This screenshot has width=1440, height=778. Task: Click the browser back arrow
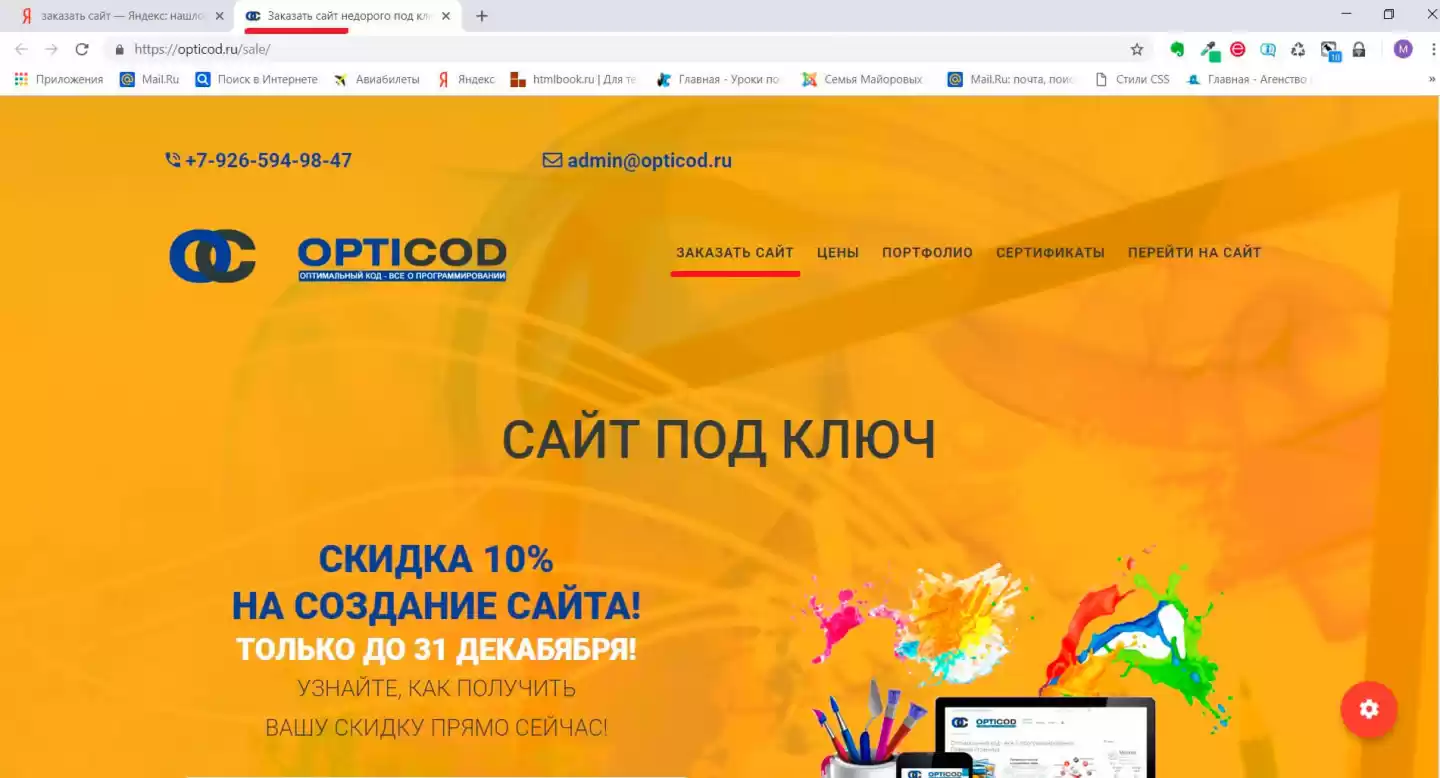click(x=21, y=49)
